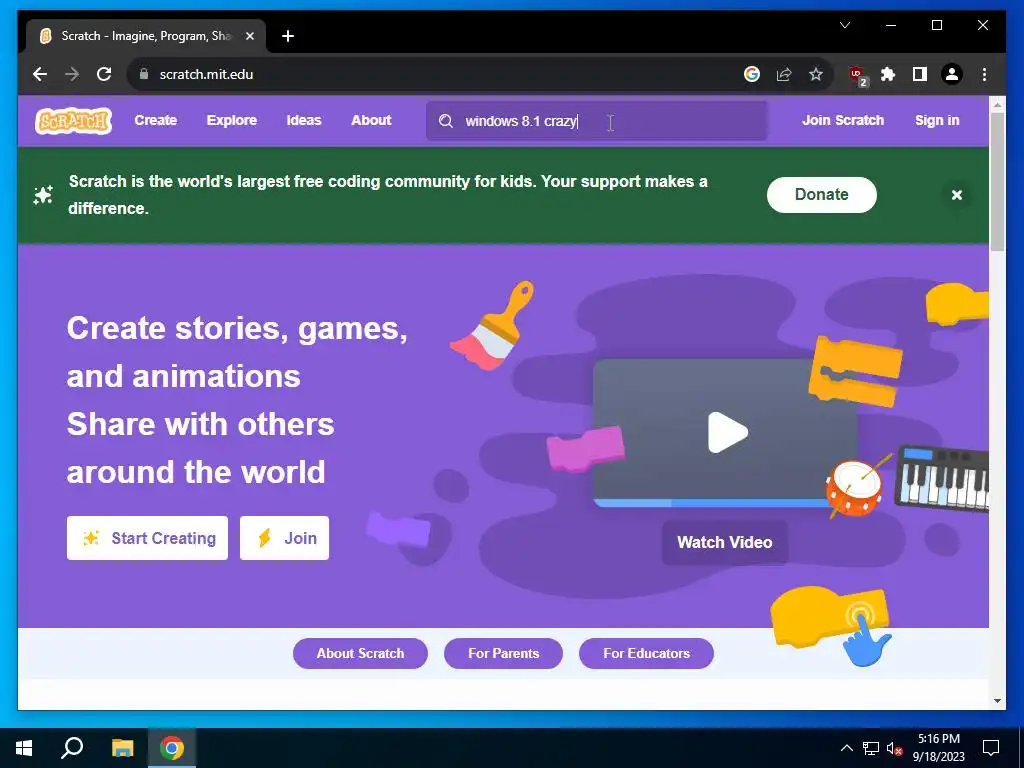This screenshot has width=1024, height=768.
Task: Show hidden system tray icons
Action: point(846,748)
